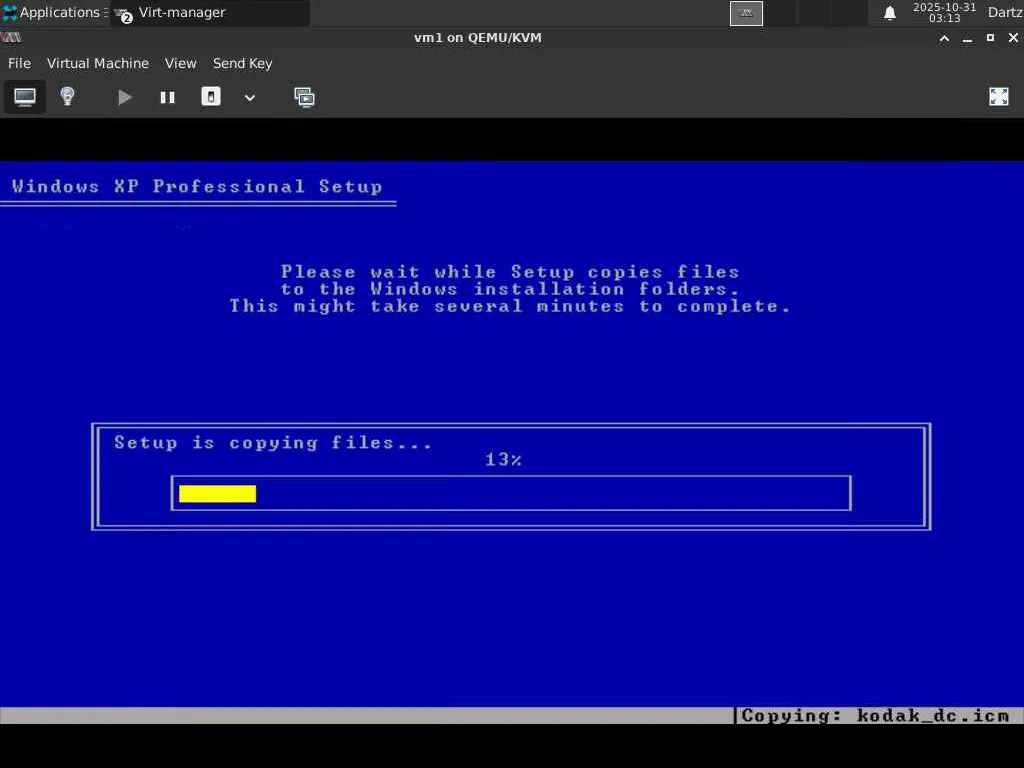This screenshot has height=768, width=1024.
Task: Click the Dartz user label
Action: (x=1004, y=12)
